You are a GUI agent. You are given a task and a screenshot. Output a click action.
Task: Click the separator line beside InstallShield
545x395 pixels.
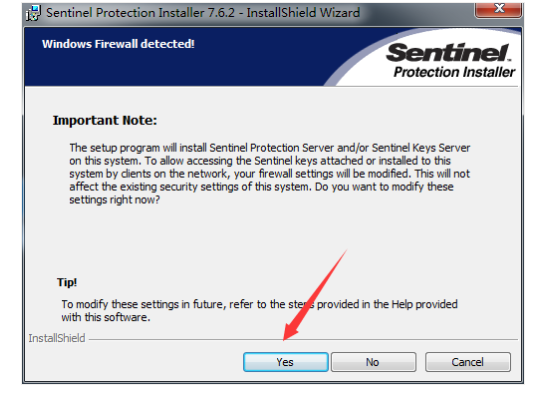303,339
